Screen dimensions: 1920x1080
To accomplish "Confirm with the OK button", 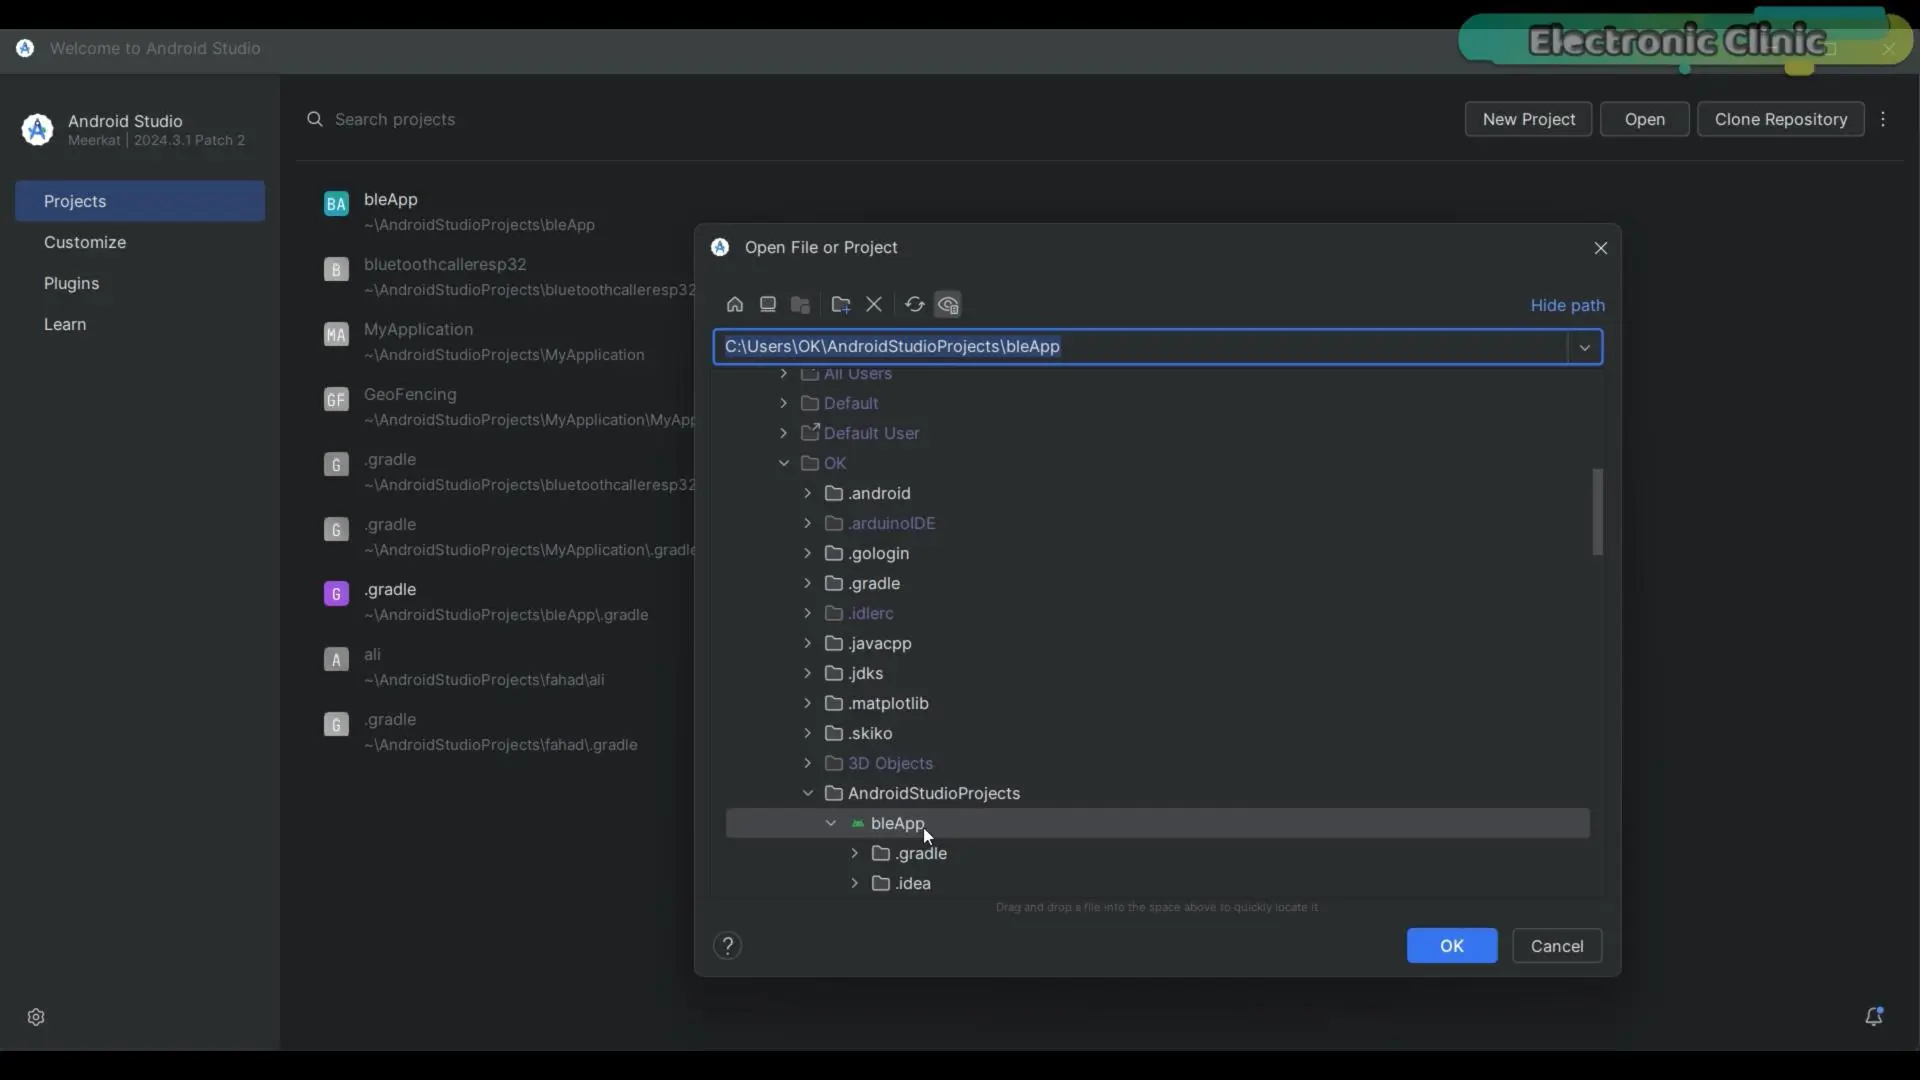I will (1452, 946).
